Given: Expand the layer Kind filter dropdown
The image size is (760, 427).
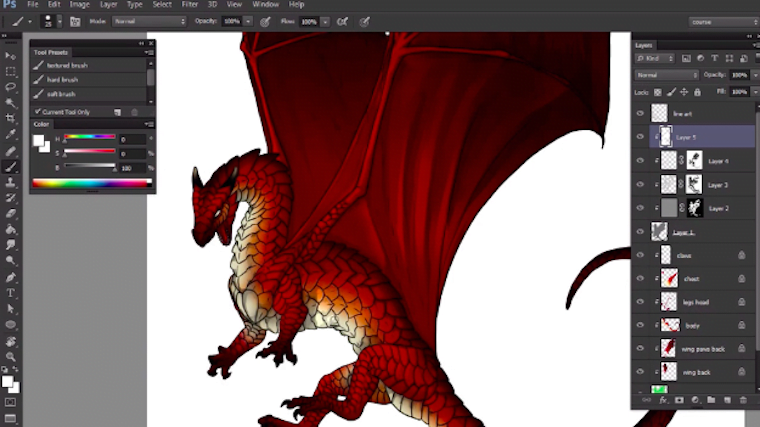Looking at the screenshot, I should click(x=660, y=59).
